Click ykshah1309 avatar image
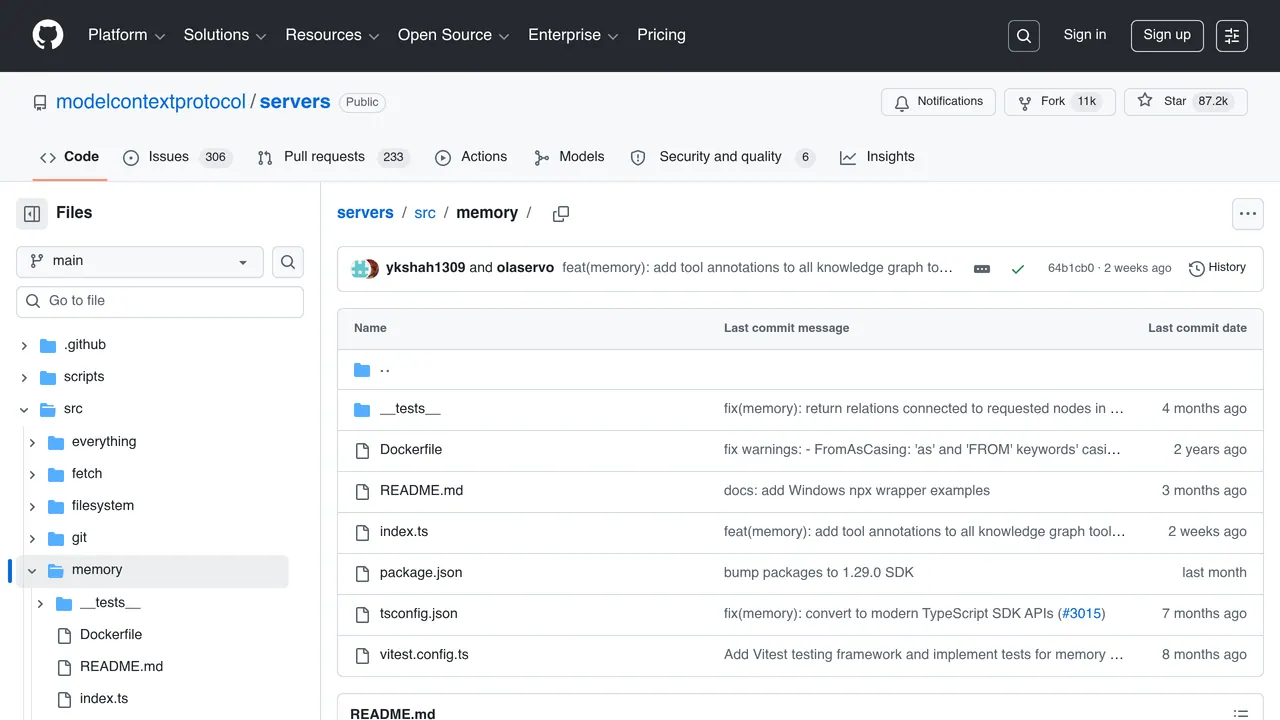This screenshot has height=720, width=1280. click(x=360, y=268)
